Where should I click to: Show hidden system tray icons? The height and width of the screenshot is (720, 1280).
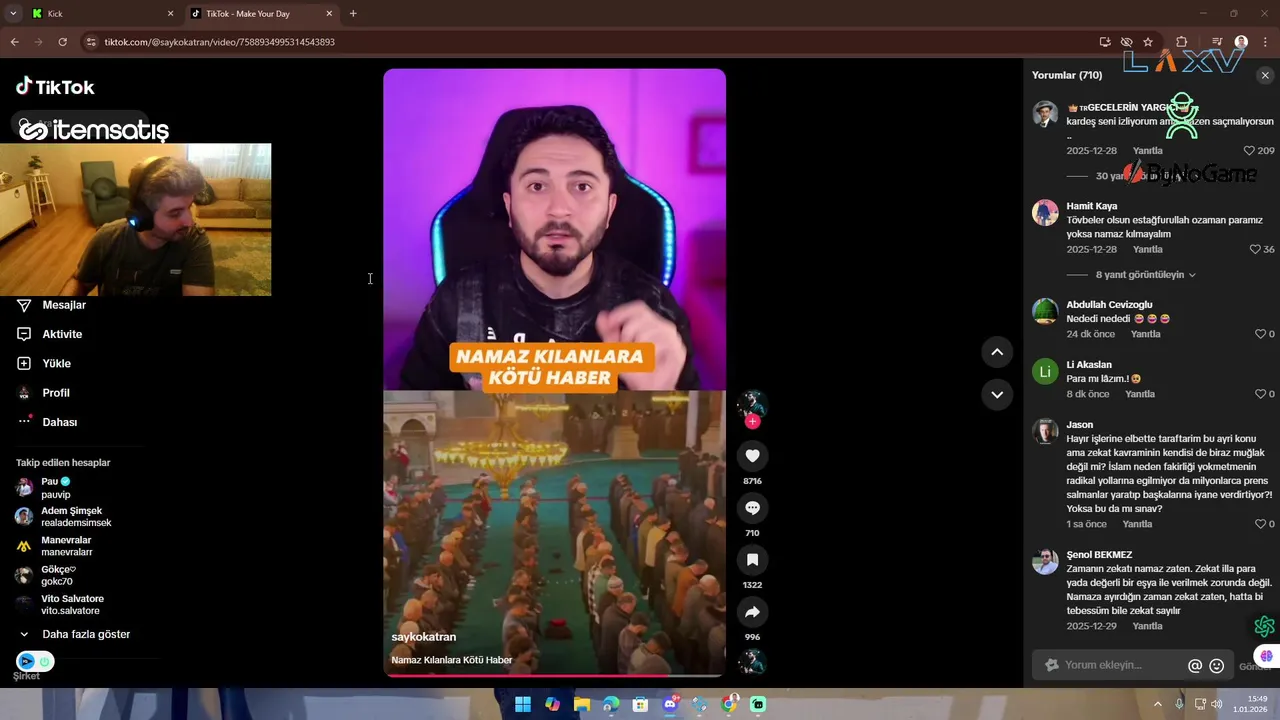tap(1158, 704)
